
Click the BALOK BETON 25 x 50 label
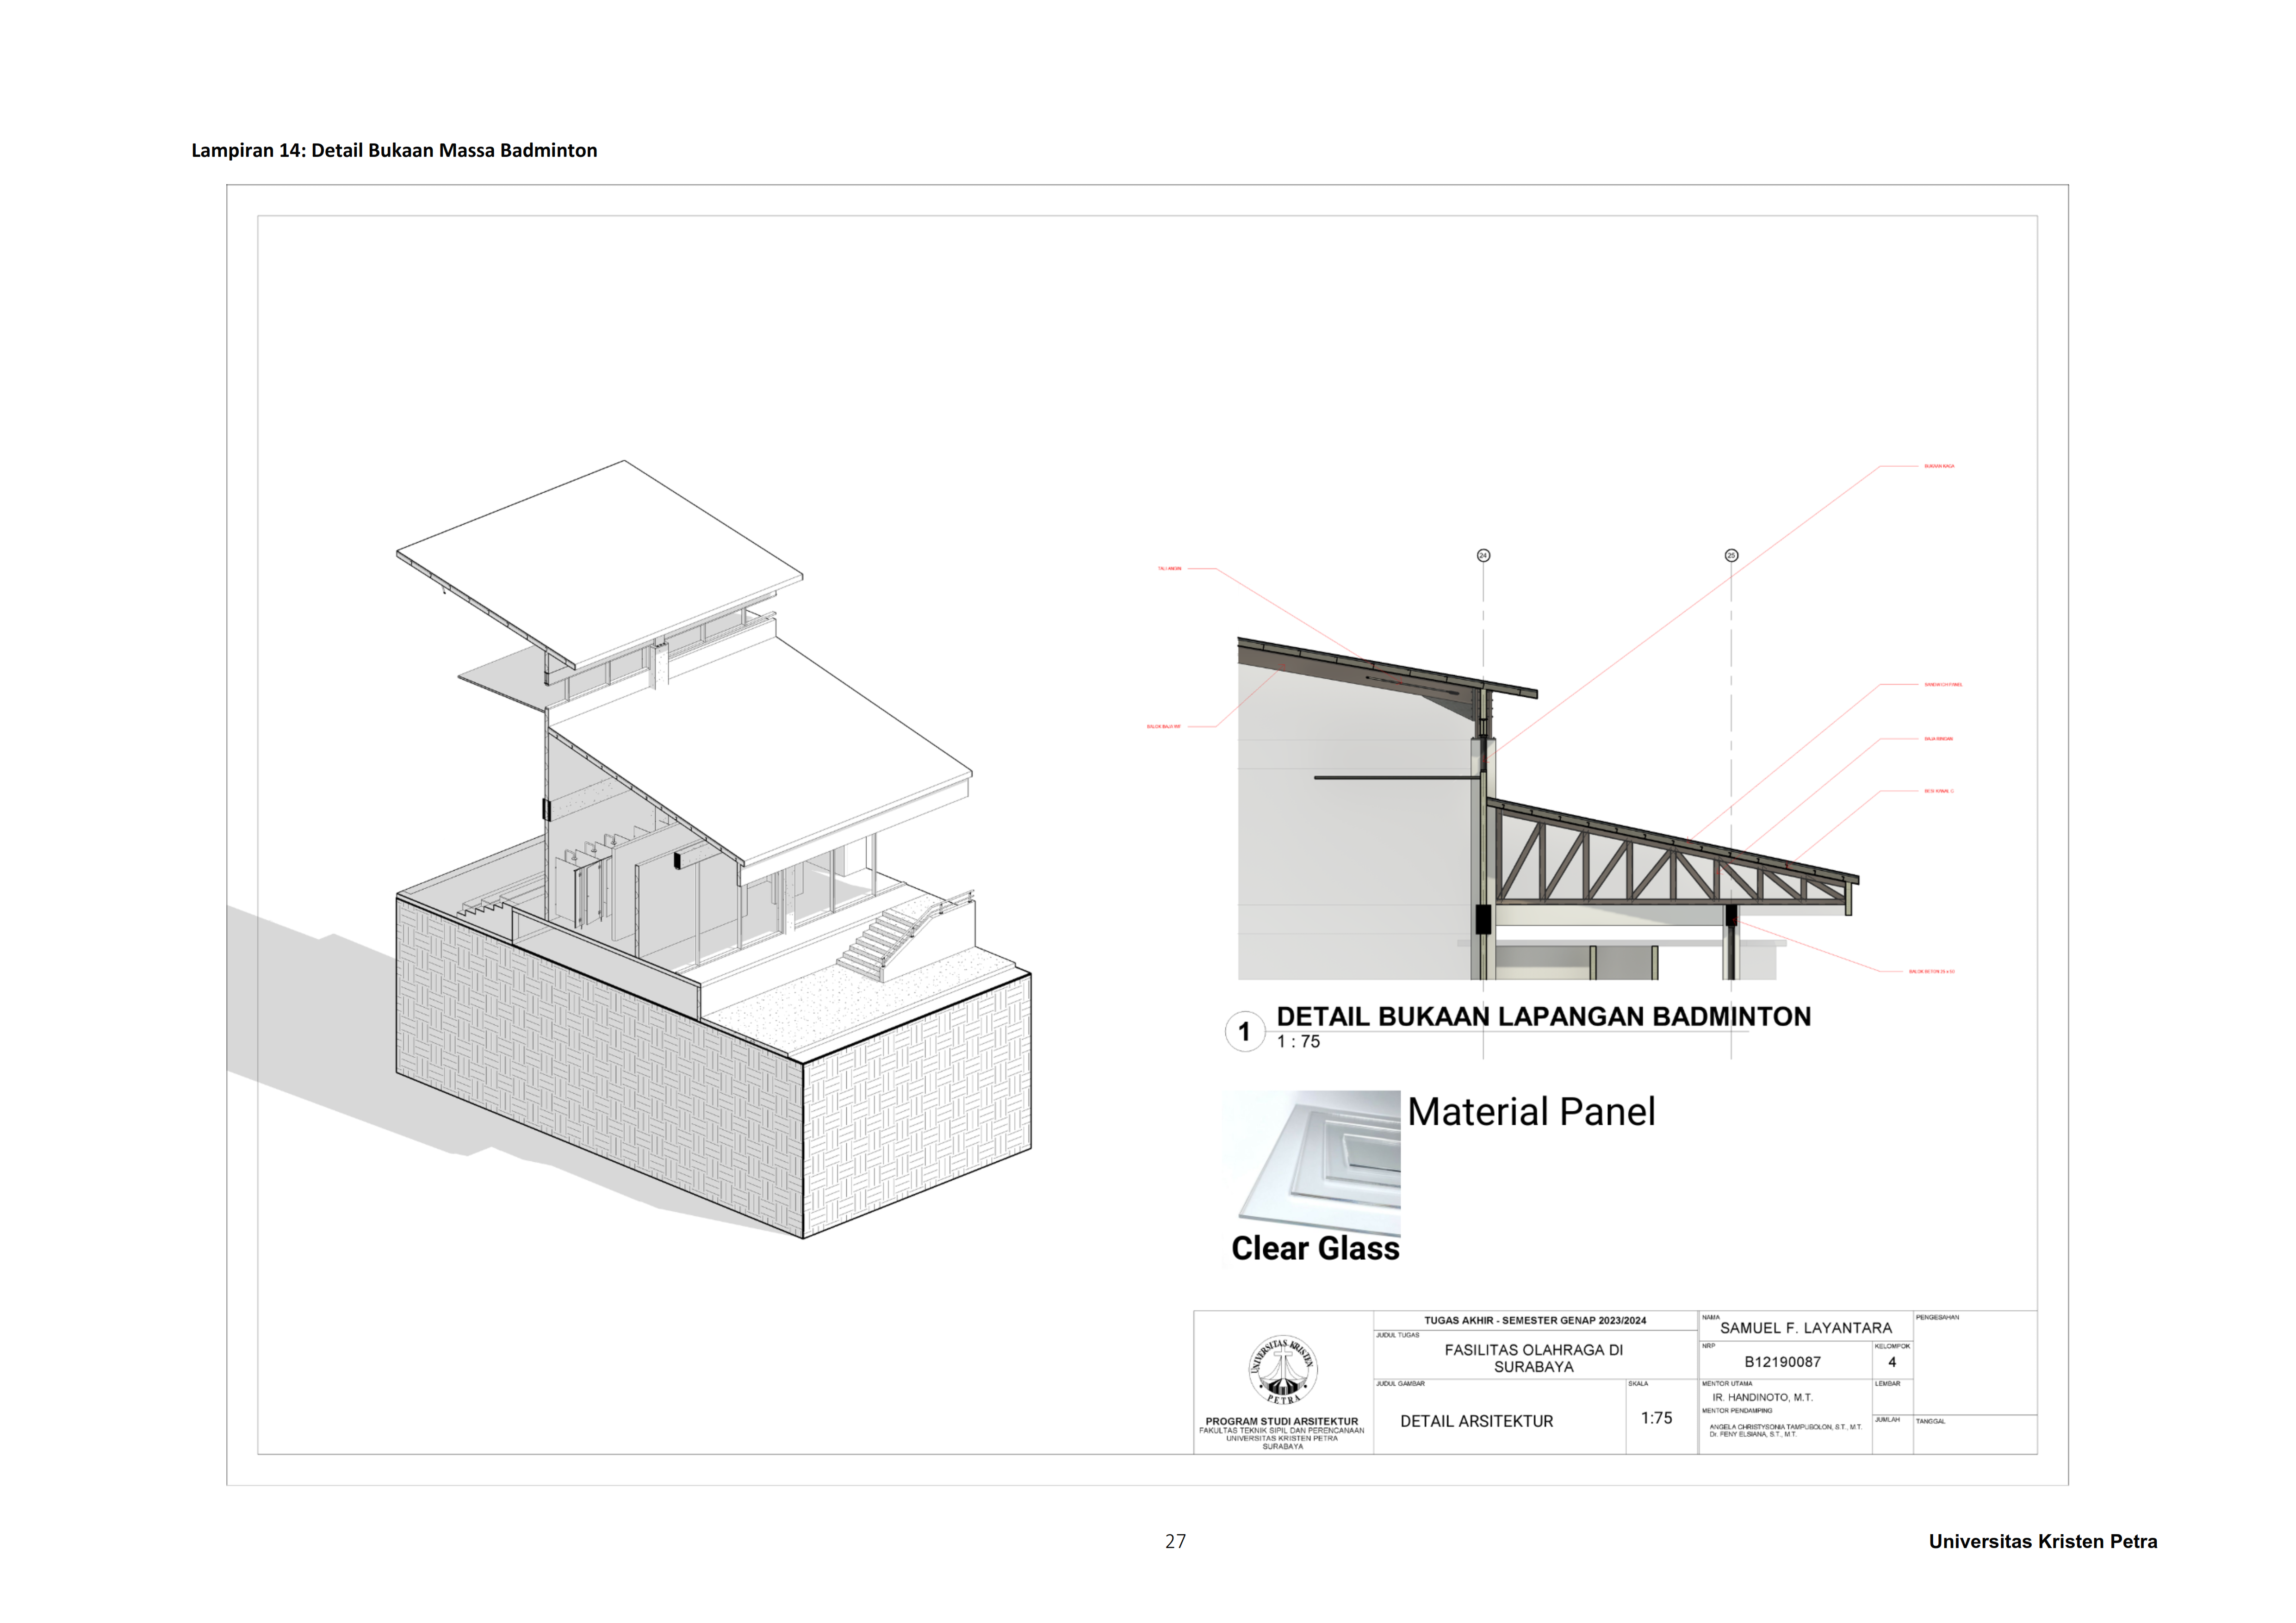pos(1931,971)
